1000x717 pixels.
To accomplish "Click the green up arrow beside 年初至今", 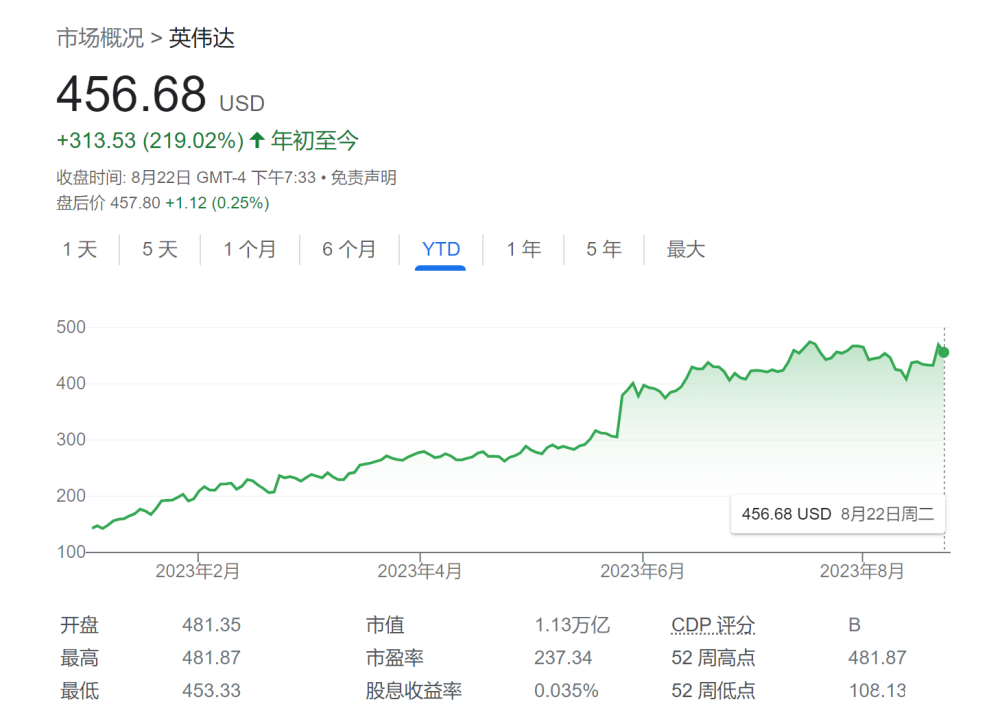I will pyautogui.click(x=257, y=140).
